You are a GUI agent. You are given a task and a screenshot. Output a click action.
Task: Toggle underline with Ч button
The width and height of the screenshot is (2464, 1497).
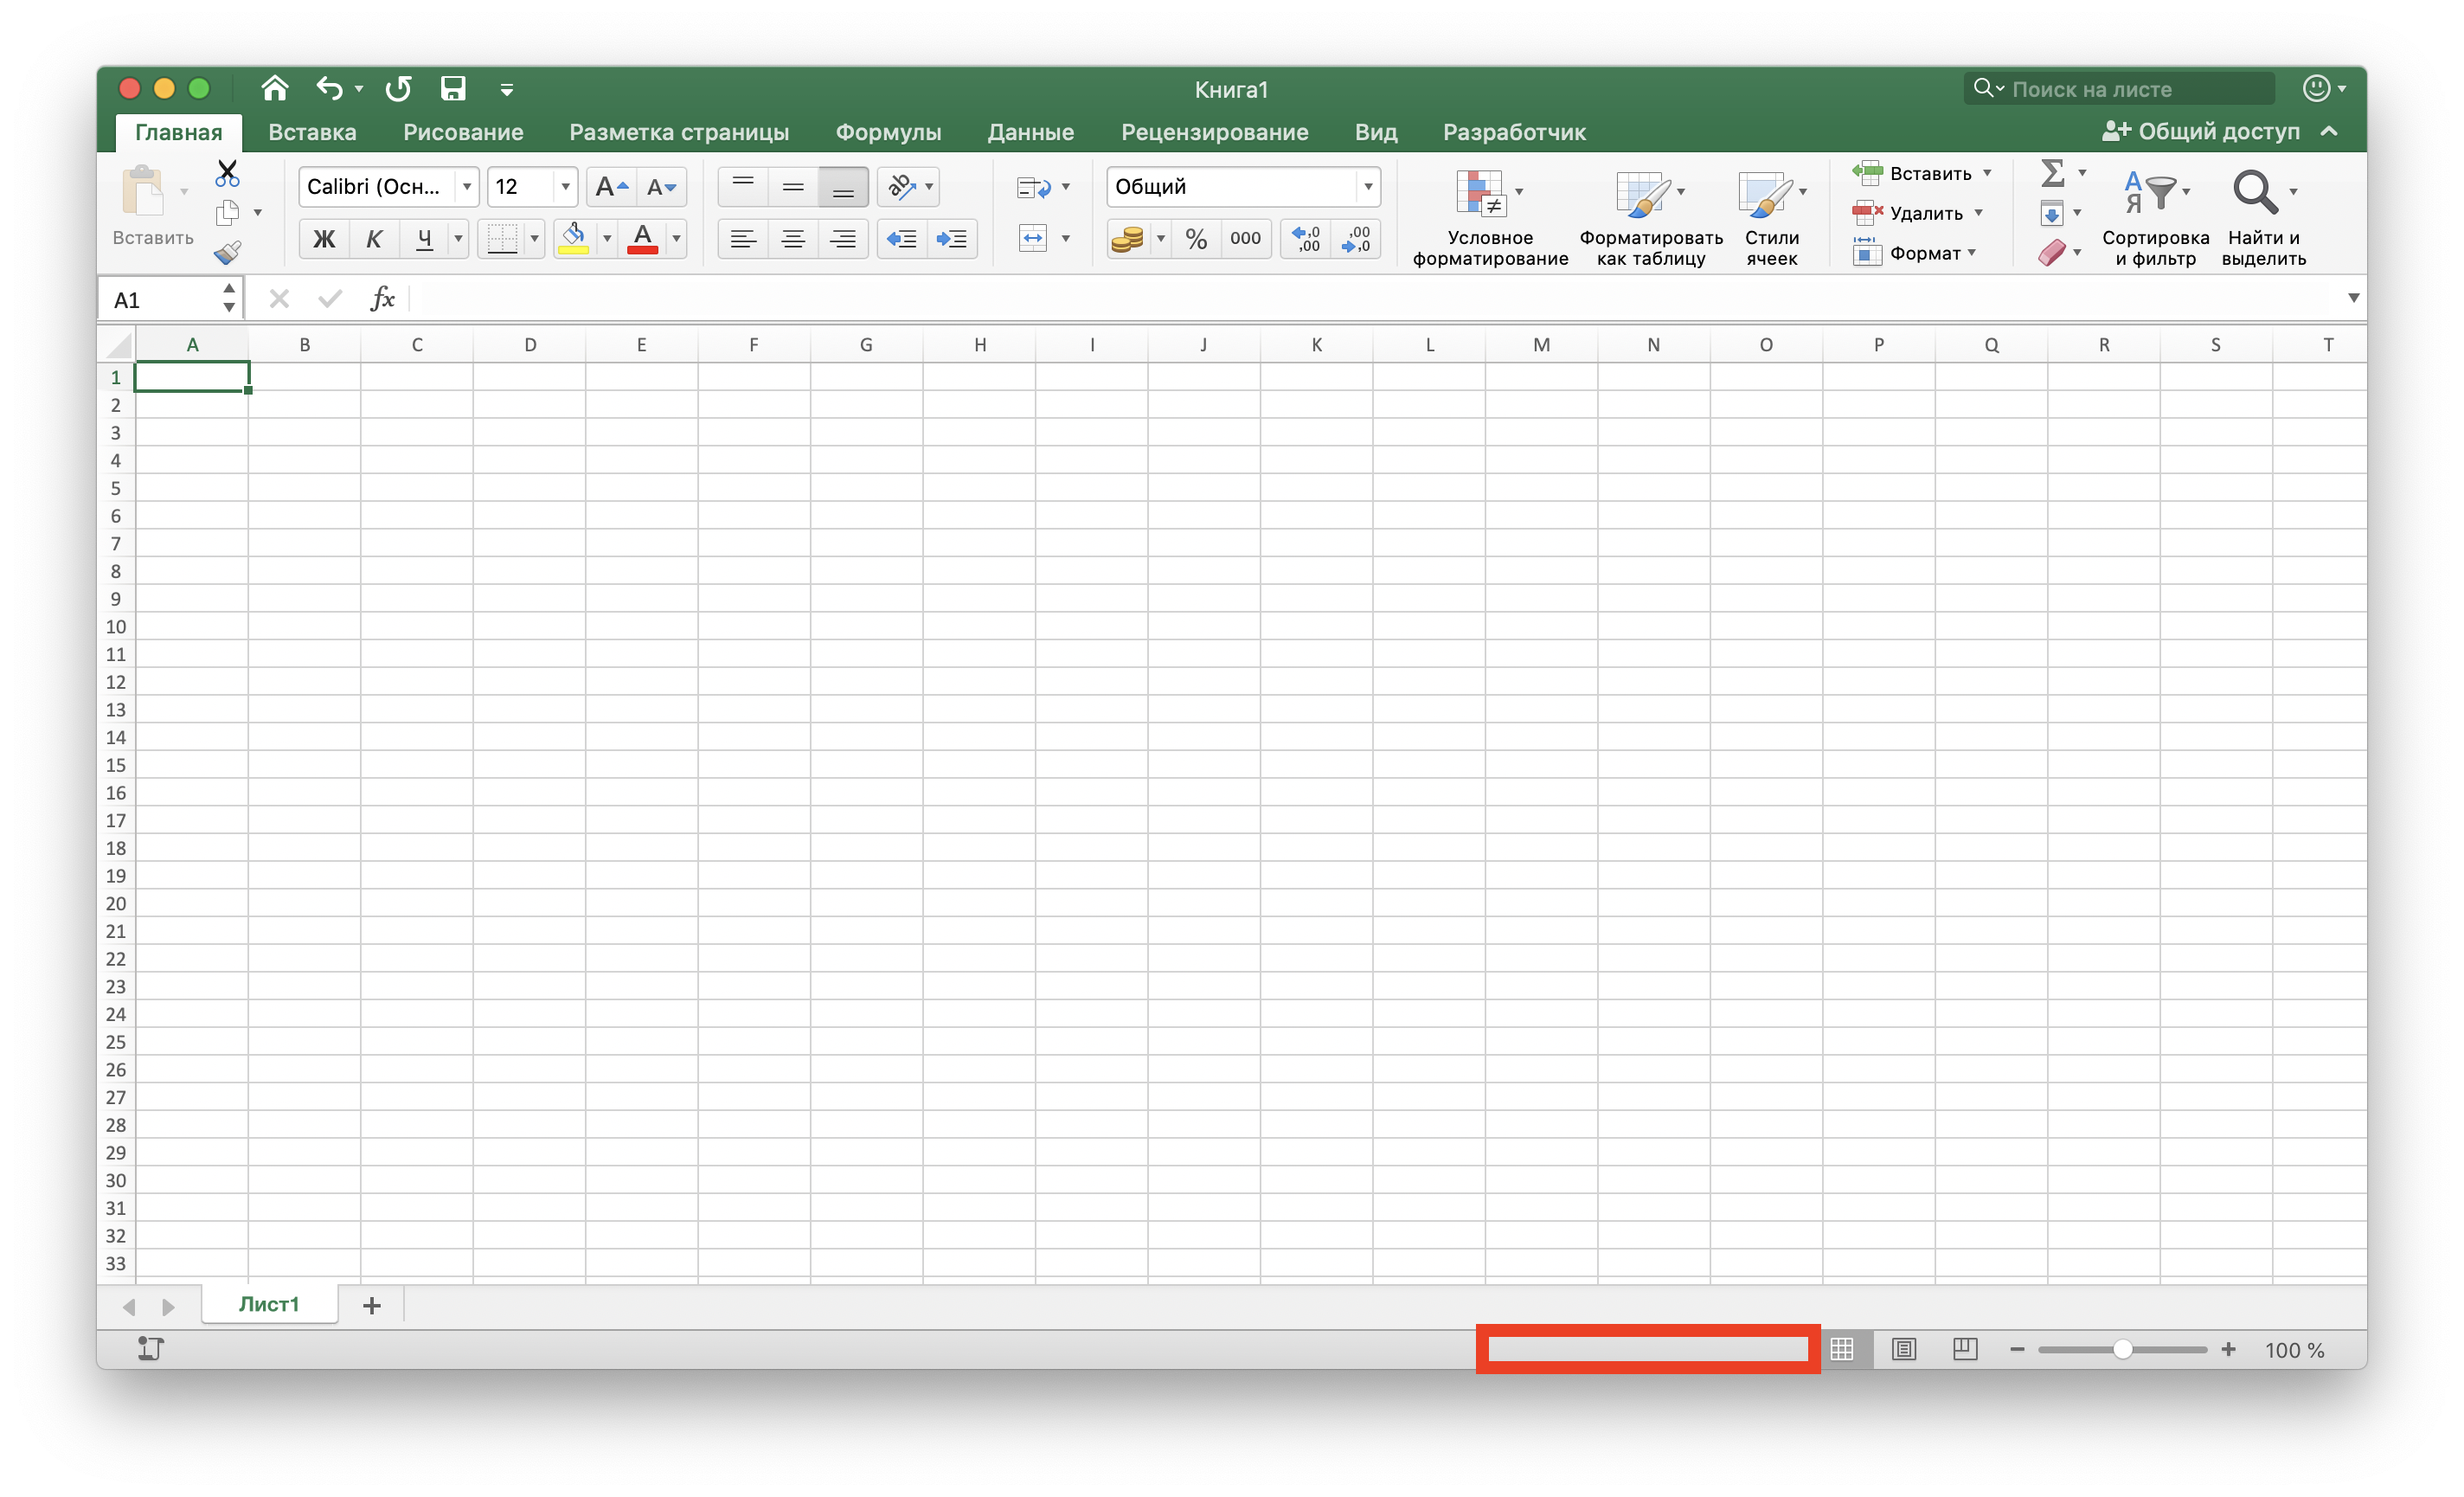tap(424, 239)
